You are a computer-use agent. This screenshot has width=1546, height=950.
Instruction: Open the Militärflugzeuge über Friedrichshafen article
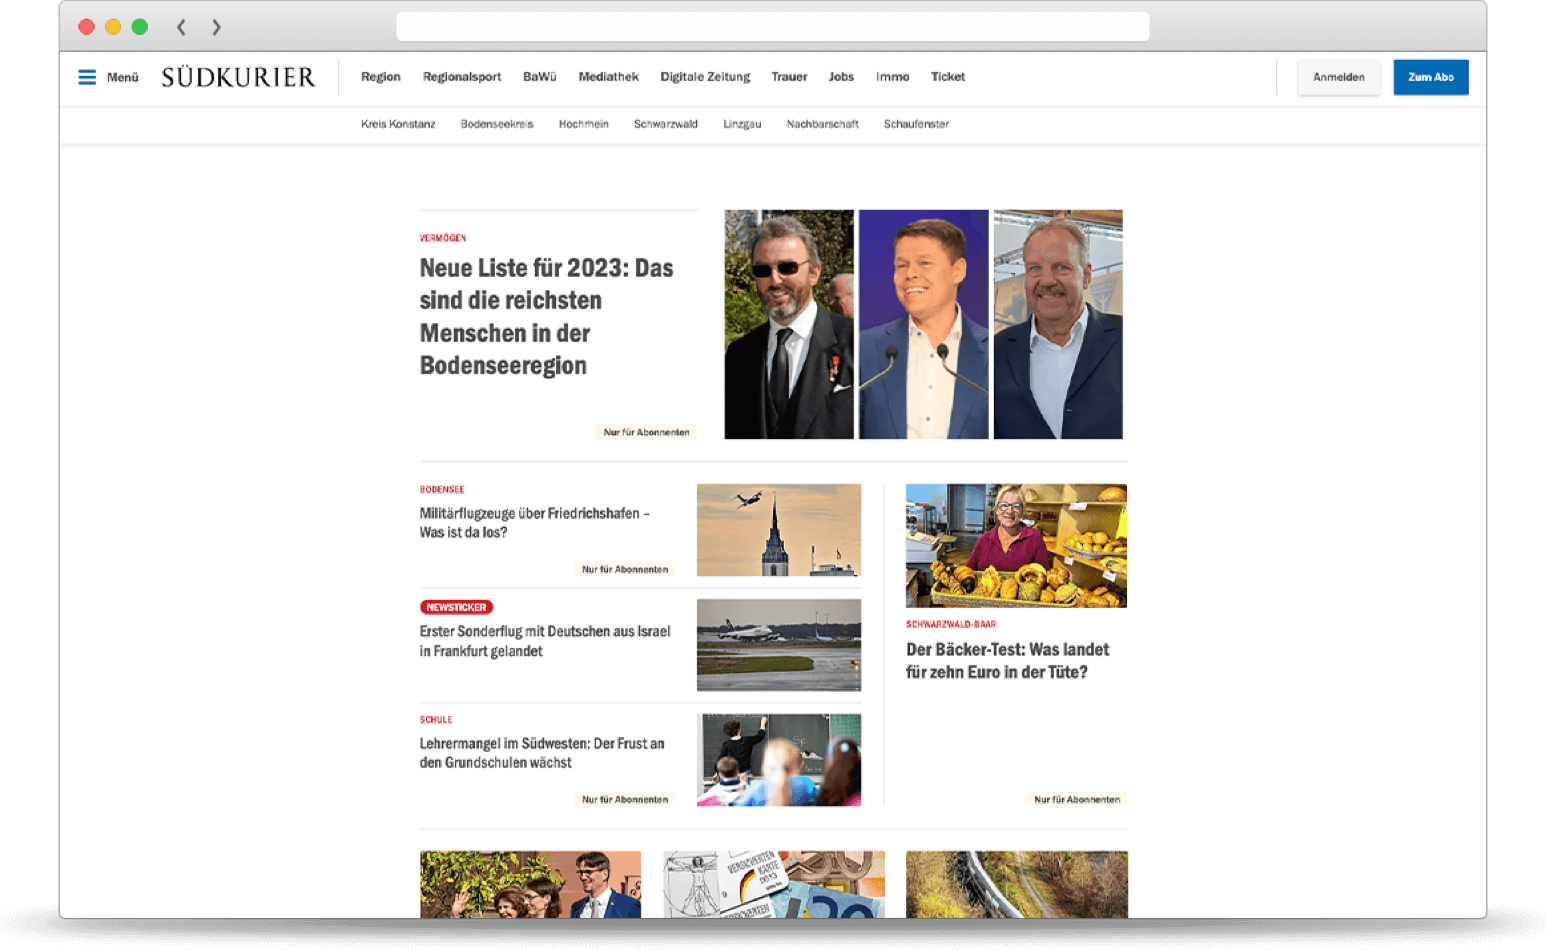535,523
